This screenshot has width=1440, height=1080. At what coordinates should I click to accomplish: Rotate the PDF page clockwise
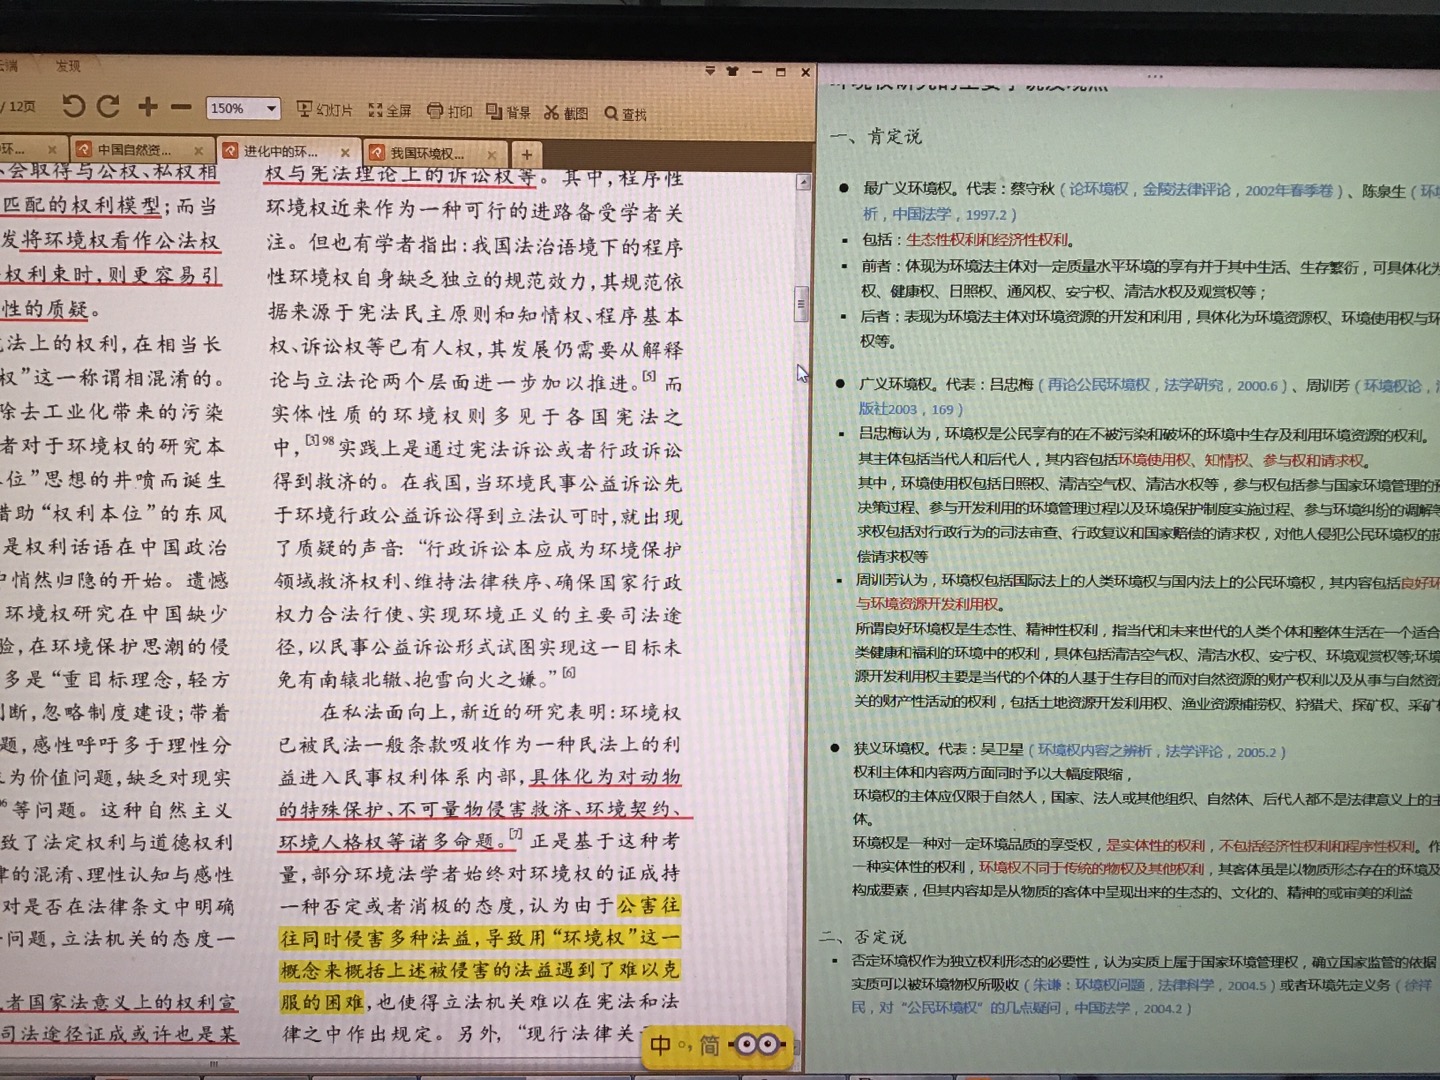[x=108, y=105]
